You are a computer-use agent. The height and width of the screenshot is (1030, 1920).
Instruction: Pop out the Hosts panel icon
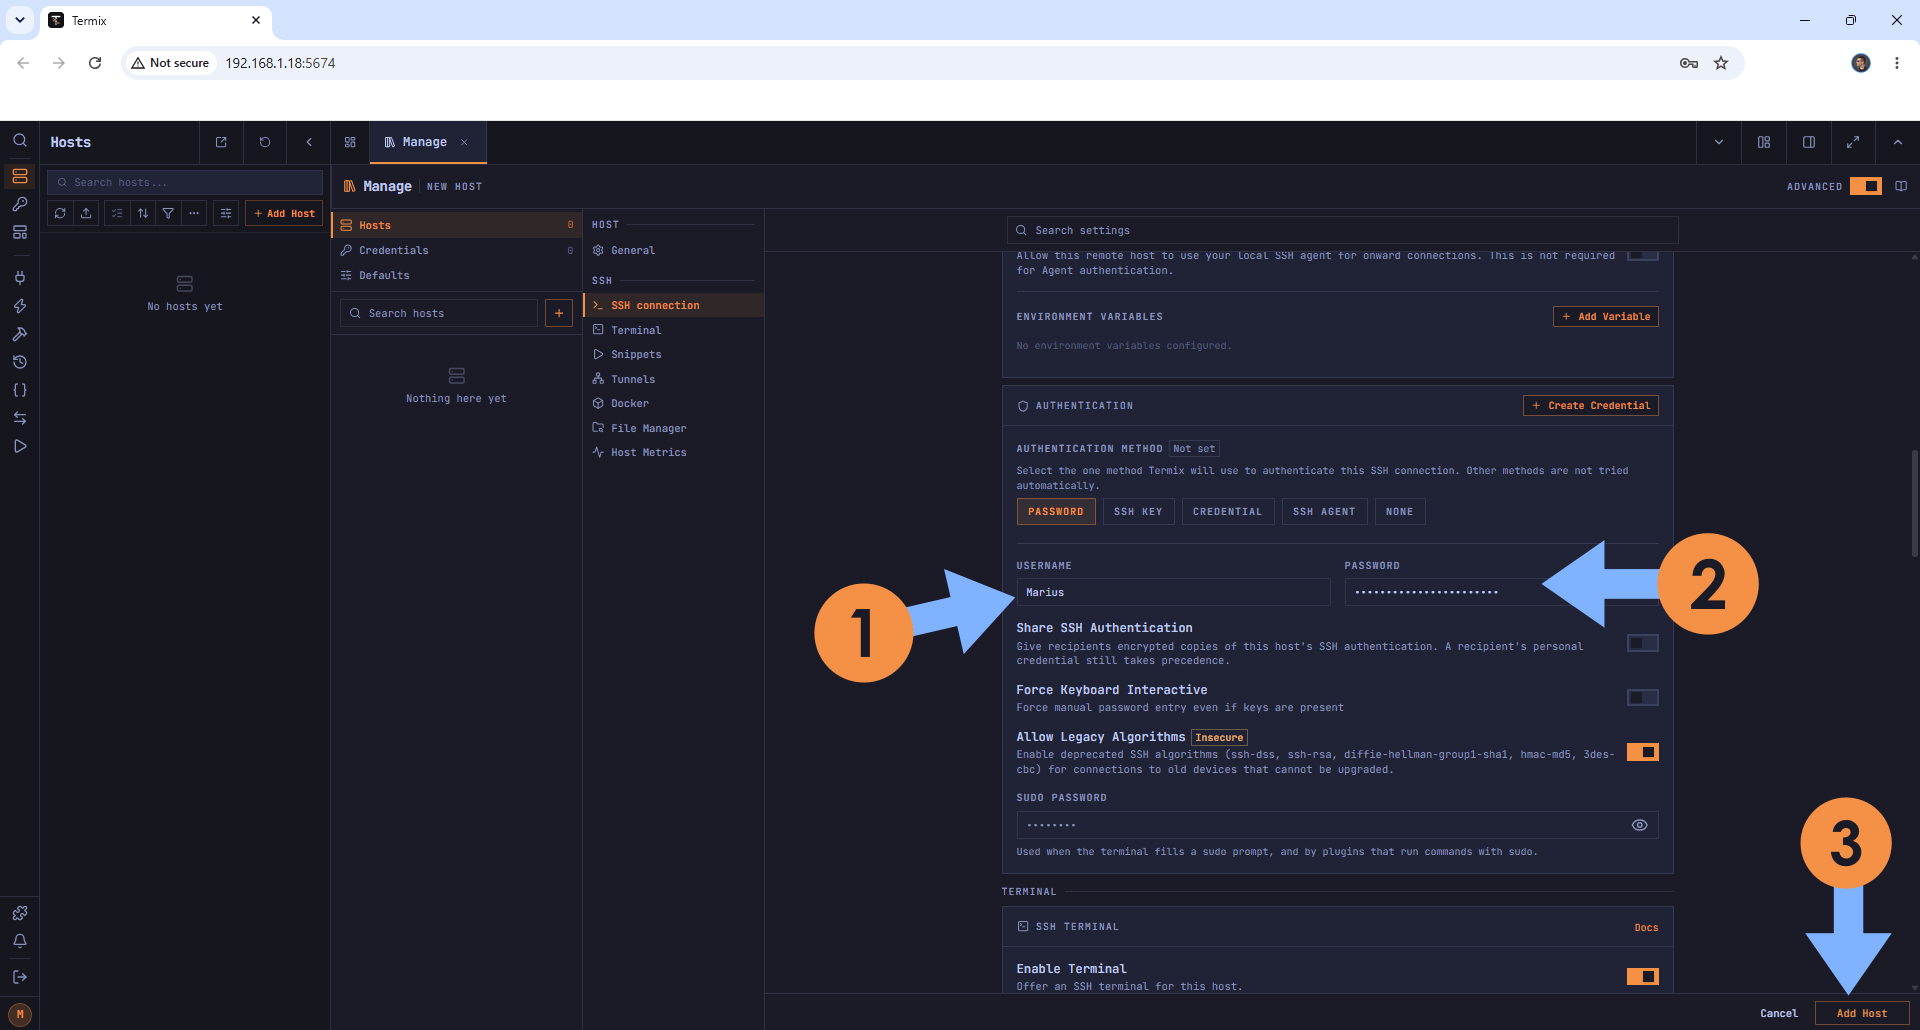pyautogui.click(x=221, y=142)
